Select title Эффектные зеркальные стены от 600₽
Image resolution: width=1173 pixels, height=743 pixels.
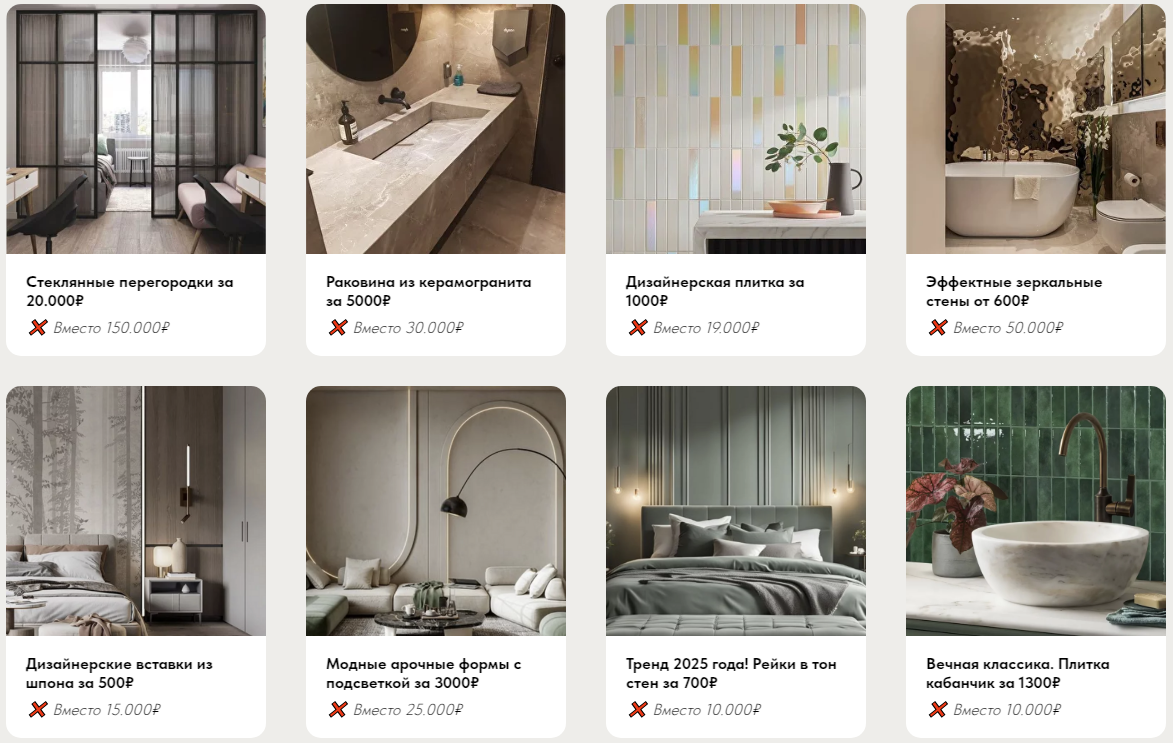tap(1014, 291)
